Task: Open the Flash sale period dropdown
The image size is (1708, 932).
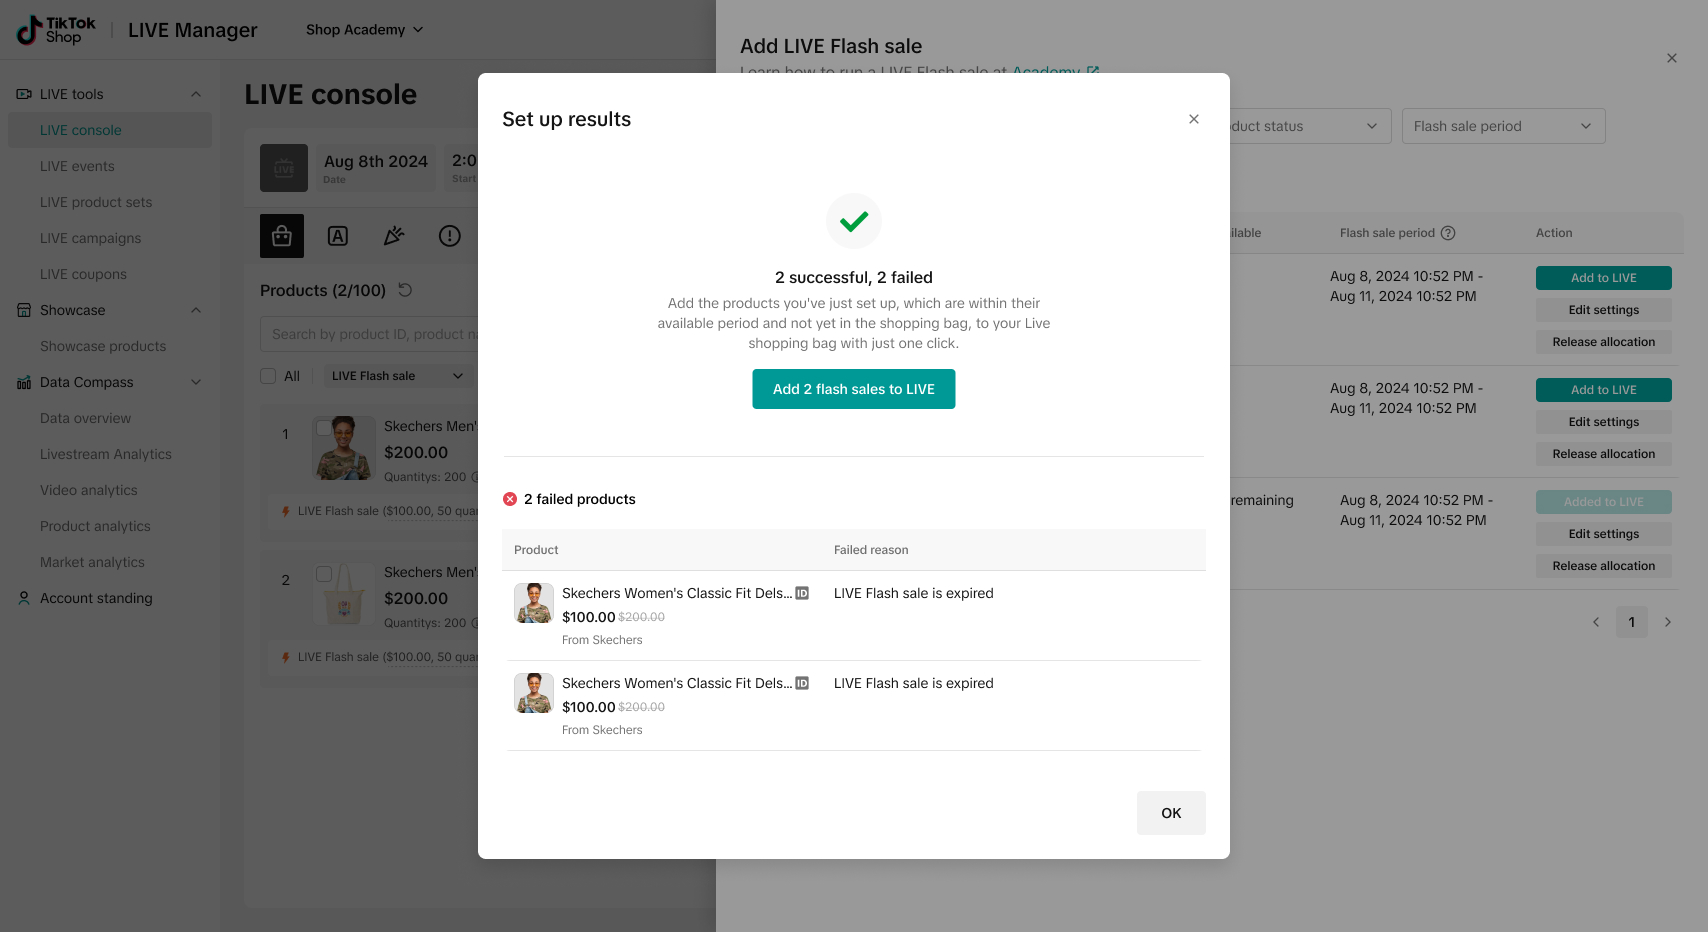Action: click(x=1503, y=126)
